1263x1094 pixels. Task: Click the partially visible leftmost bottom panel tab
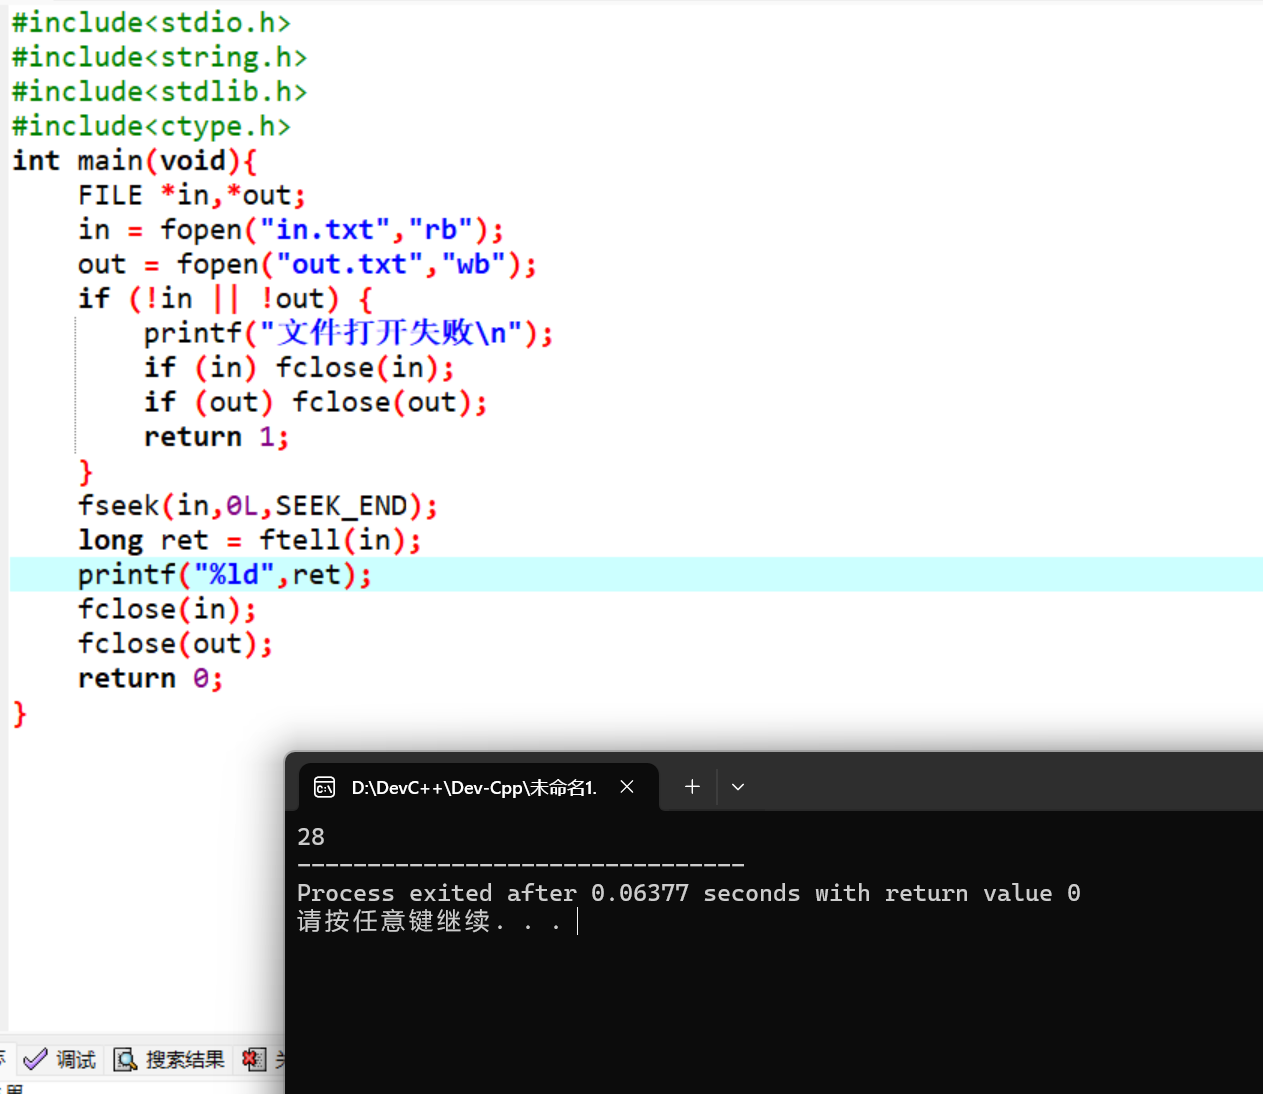click(4, 1059)
